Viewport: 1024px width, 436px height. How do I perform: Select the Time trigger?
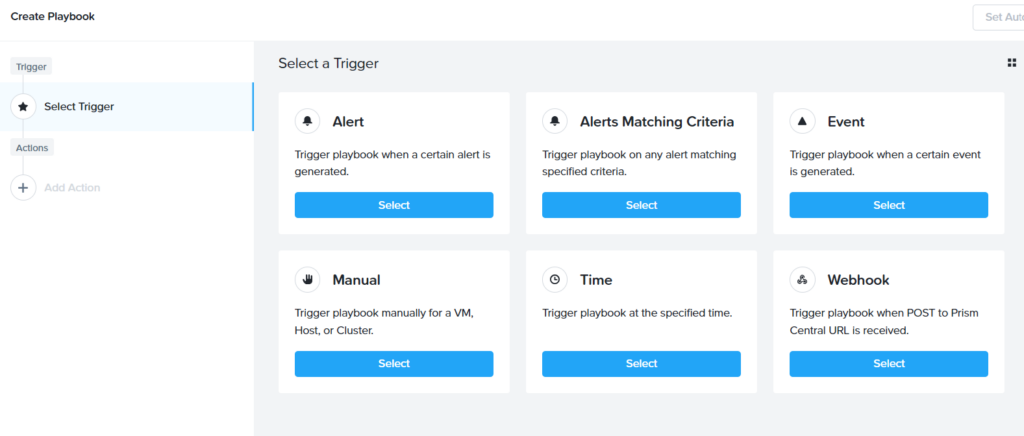tap(641, 364)
